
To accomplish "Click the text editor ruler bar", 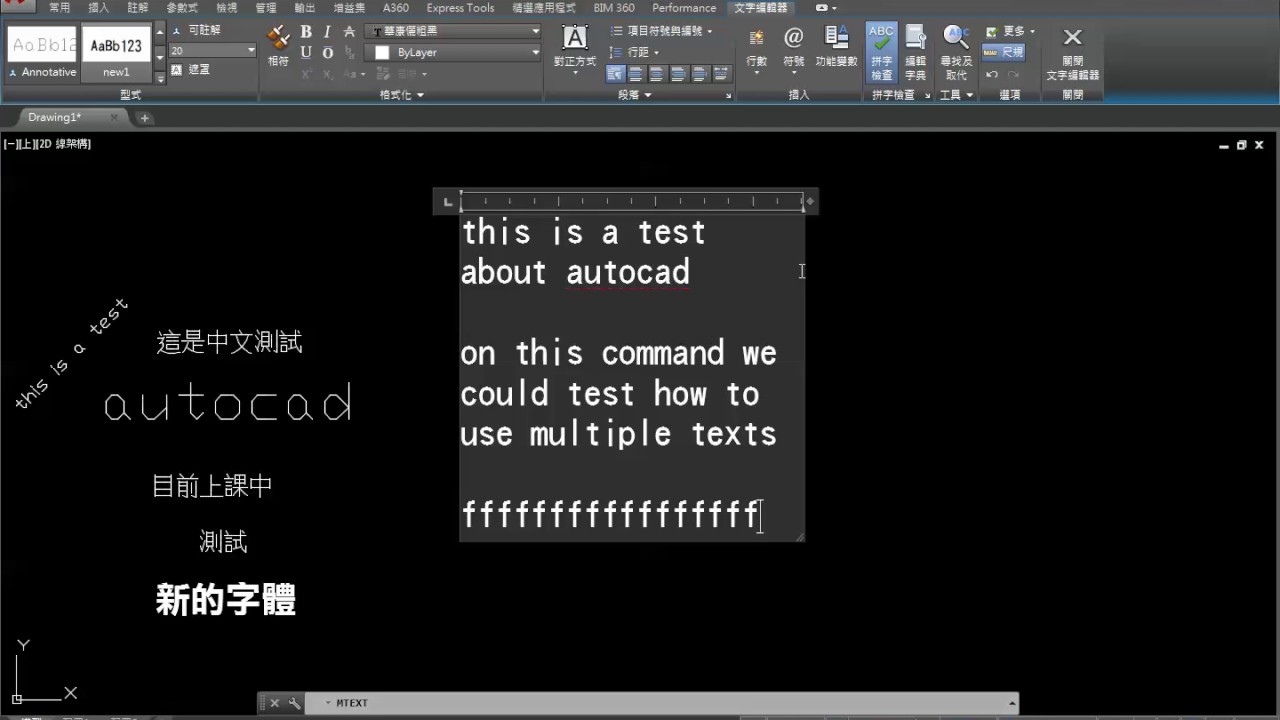I will coord(631,202).
